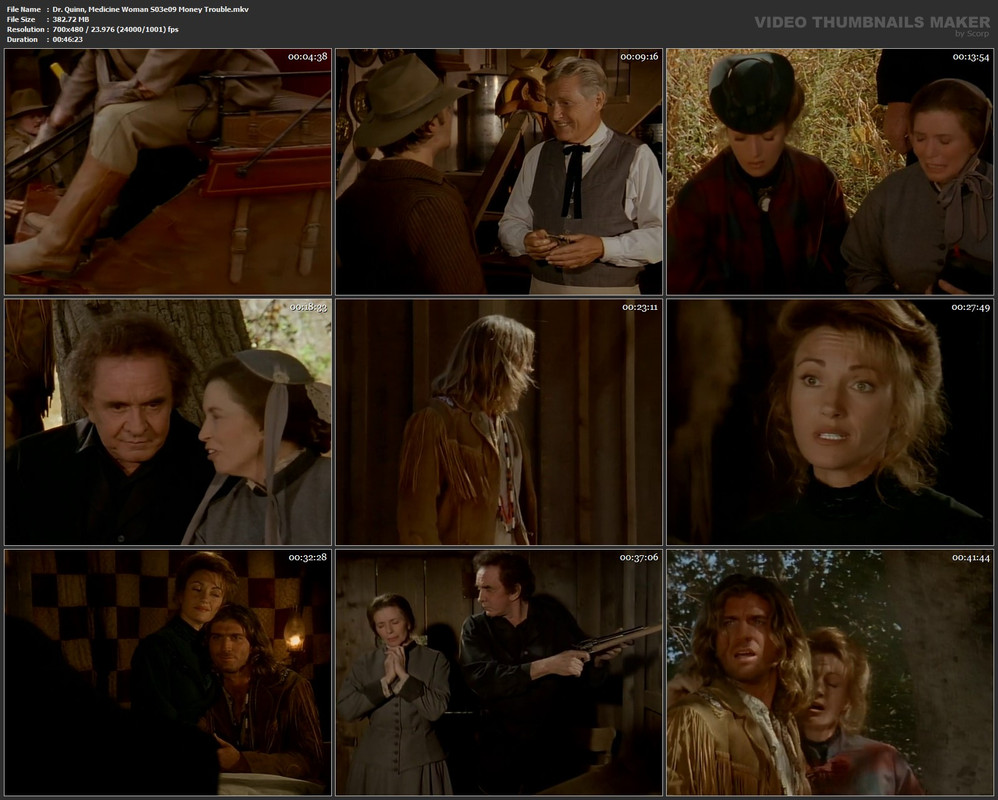Viewport: 998px width, 800px height.
Task: Select the thumbnail at 00:27:49
Action: (830, 423)
